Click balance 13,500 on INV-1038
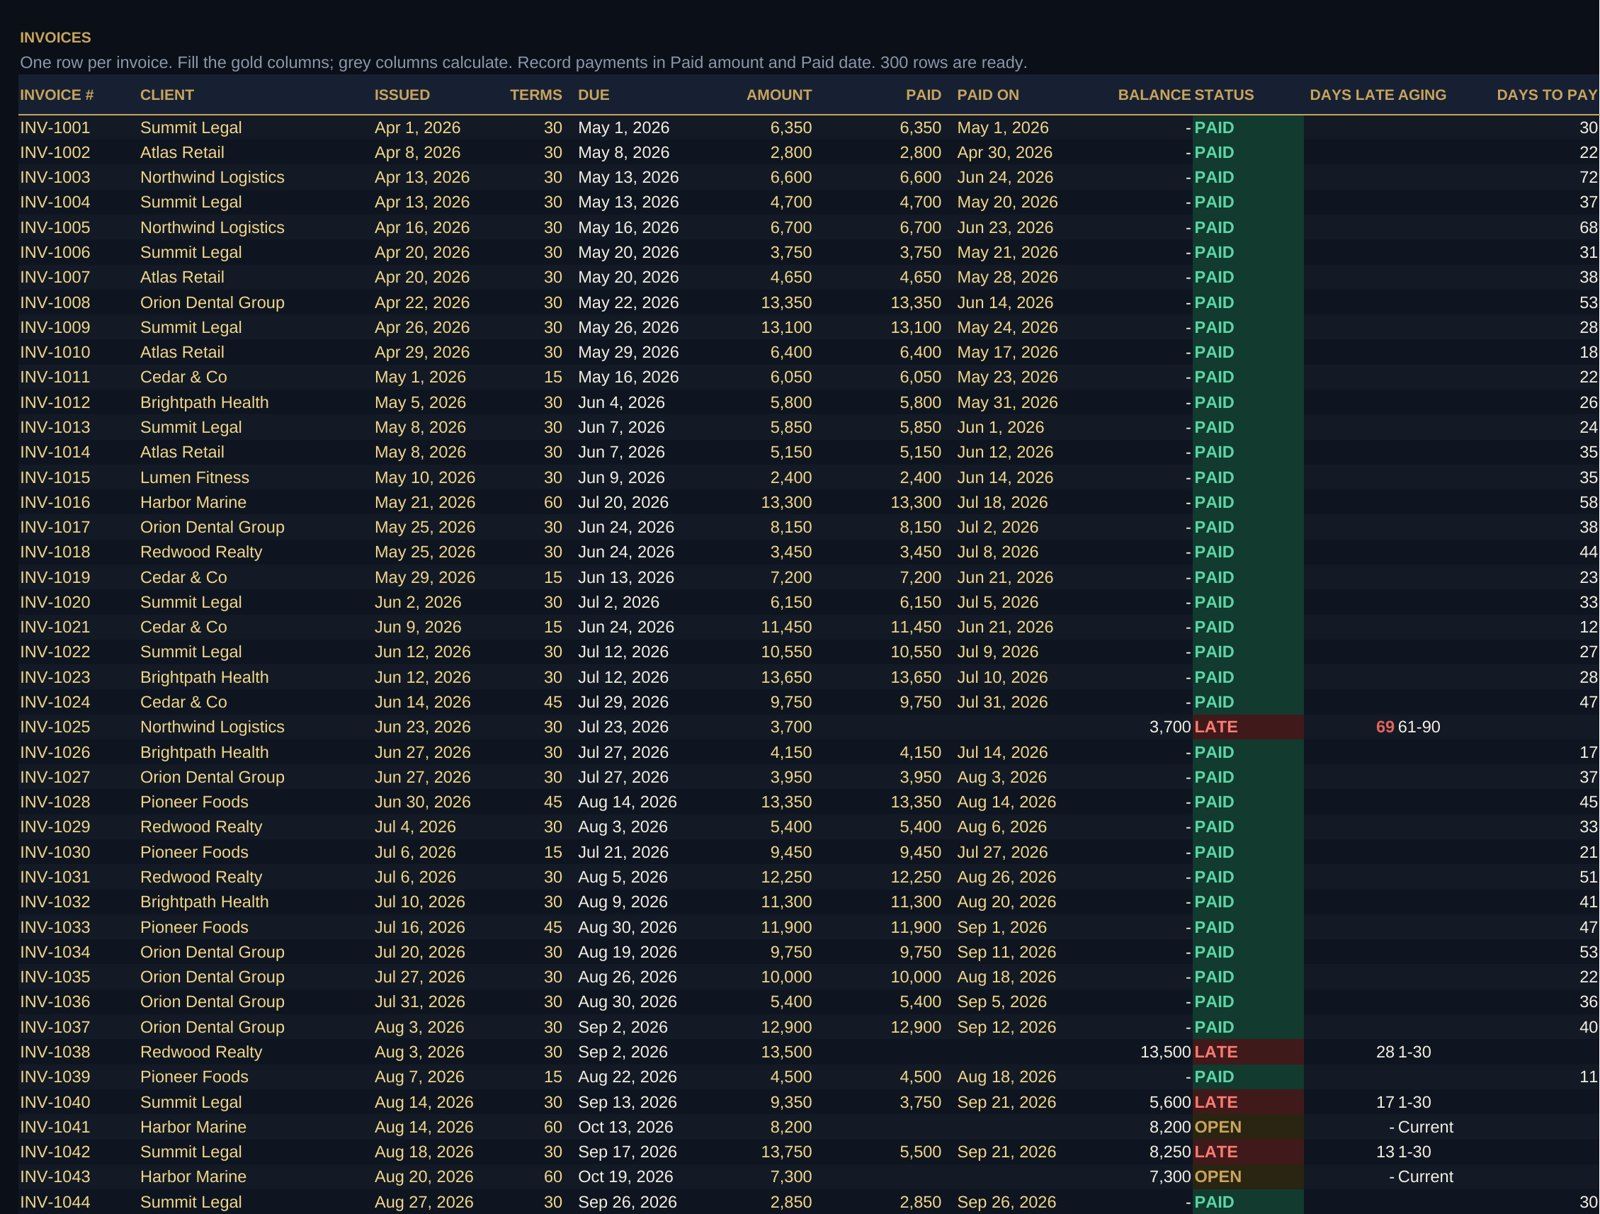 pyautogui.click(x=1165, y=1052)
